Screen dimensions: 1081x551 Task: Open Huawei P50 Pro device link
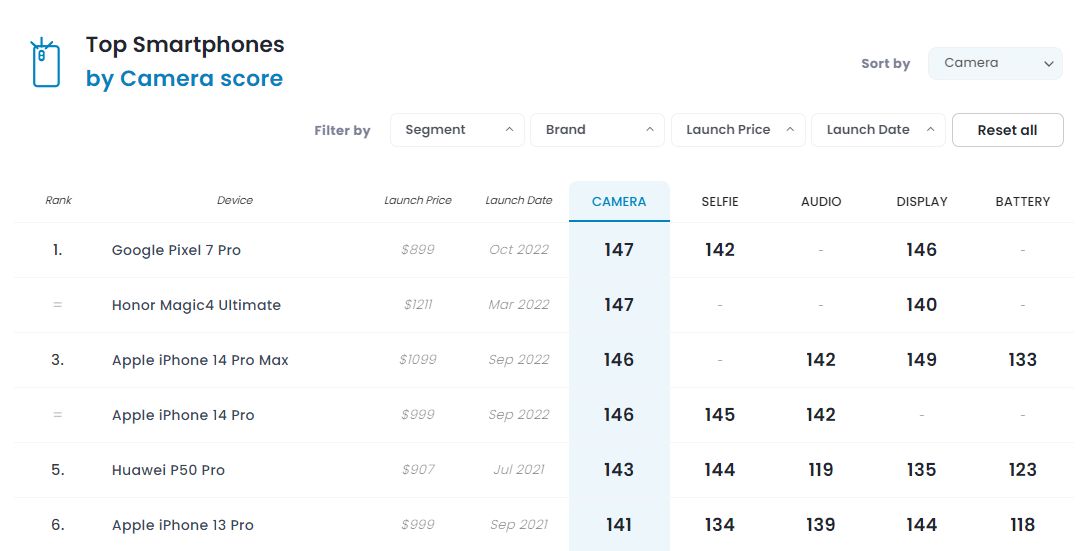168,470
